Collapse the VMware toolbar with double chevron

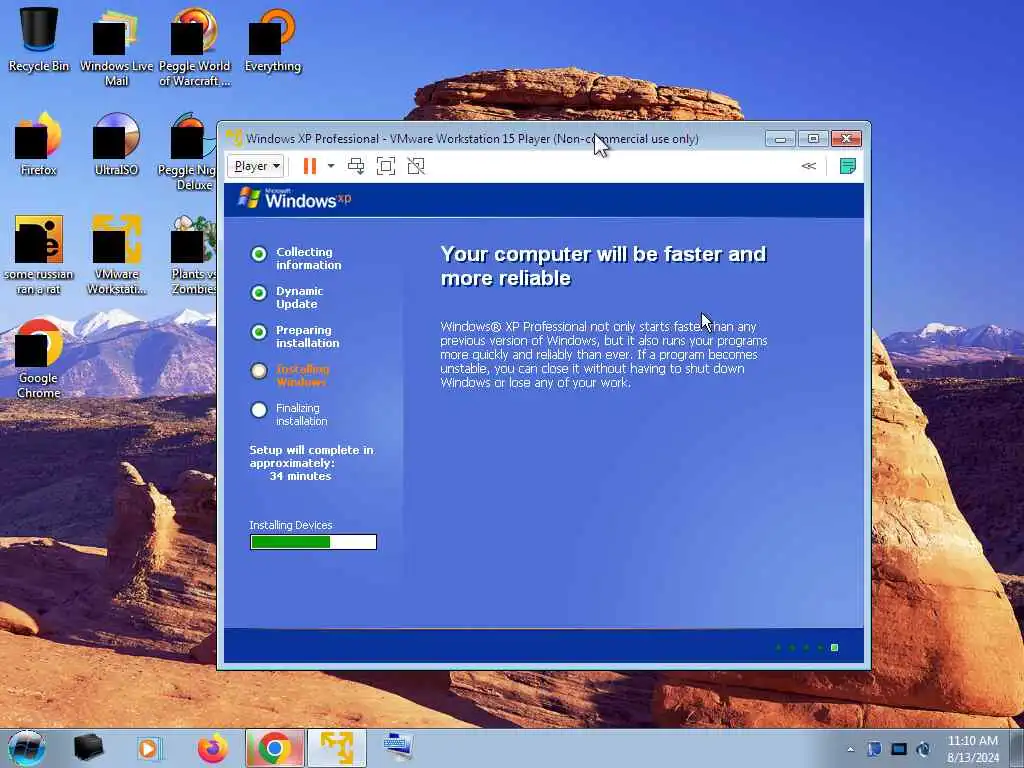click(808, 166)
